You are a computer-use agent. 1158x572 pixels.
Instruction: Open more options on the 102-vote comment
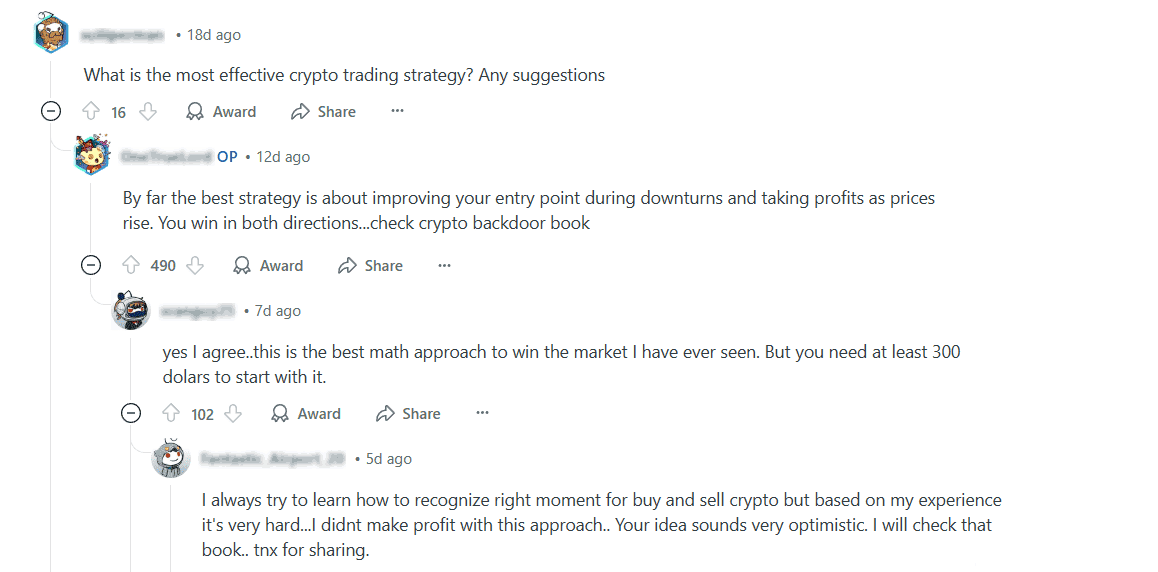[x=482, y=413]
